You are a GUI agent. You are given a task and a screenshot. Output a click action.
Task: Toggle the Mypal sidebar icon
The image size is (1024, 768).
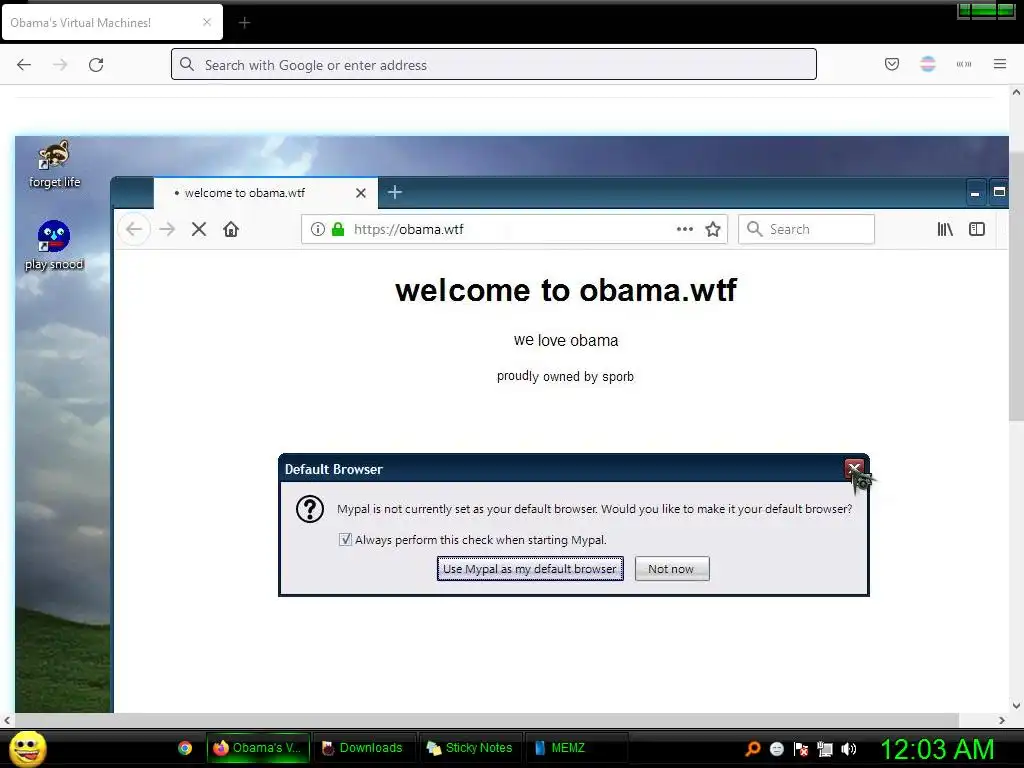[977, 229]
